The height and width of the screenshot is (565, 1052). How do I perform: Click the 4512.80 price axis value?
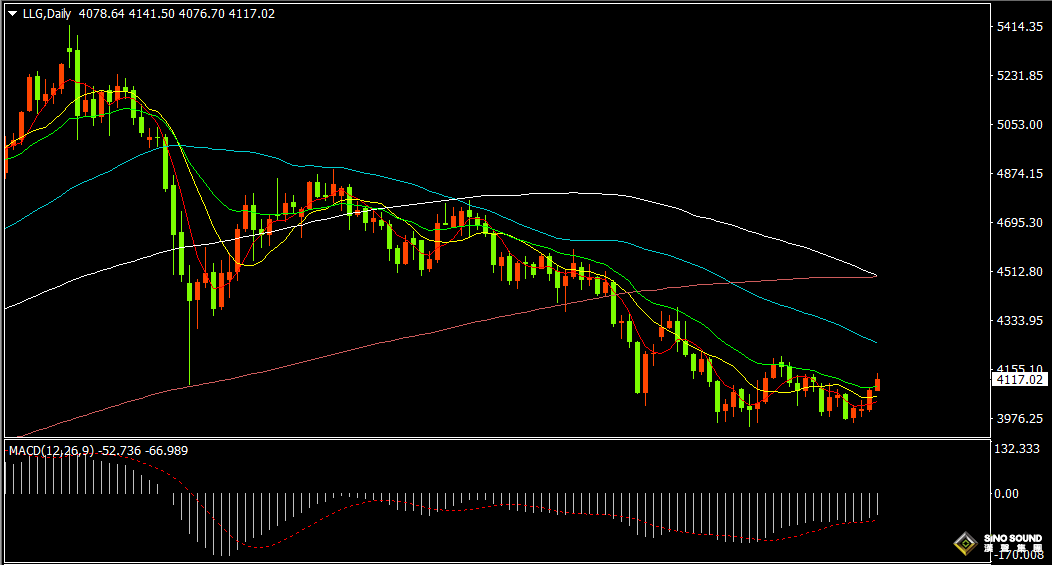(x=1020, y=272)
